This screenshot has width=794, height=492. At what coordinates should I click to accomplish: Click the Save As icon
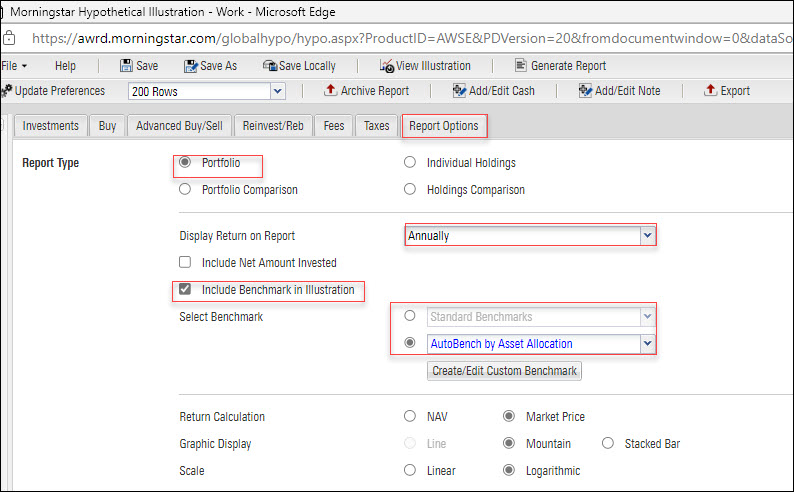pyautogui.click(x=190, y=66)
